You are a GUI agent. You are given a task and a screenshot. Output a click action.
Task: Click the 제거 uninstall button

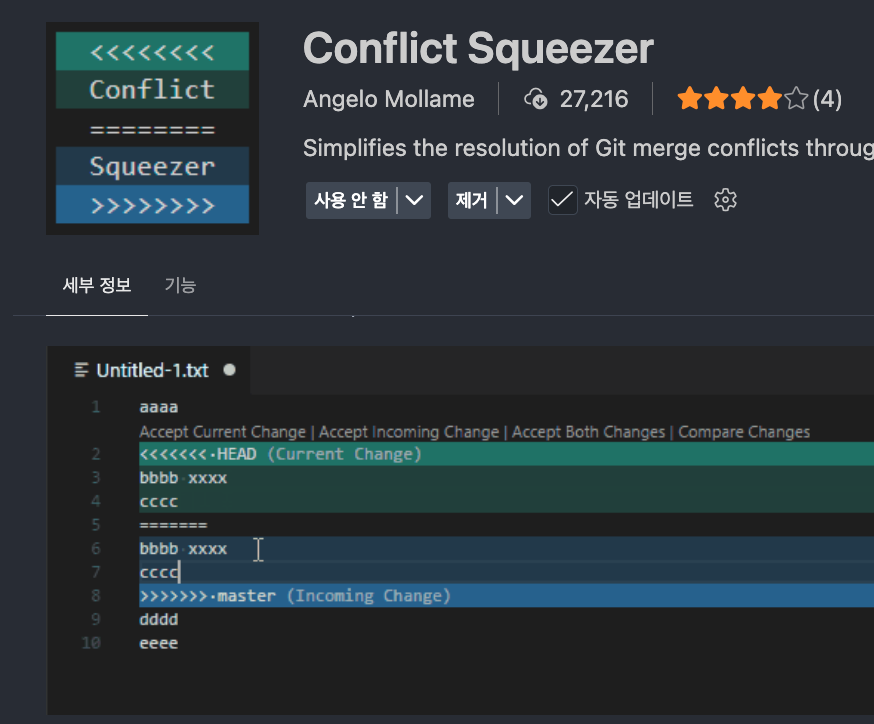tap(471, 200)
